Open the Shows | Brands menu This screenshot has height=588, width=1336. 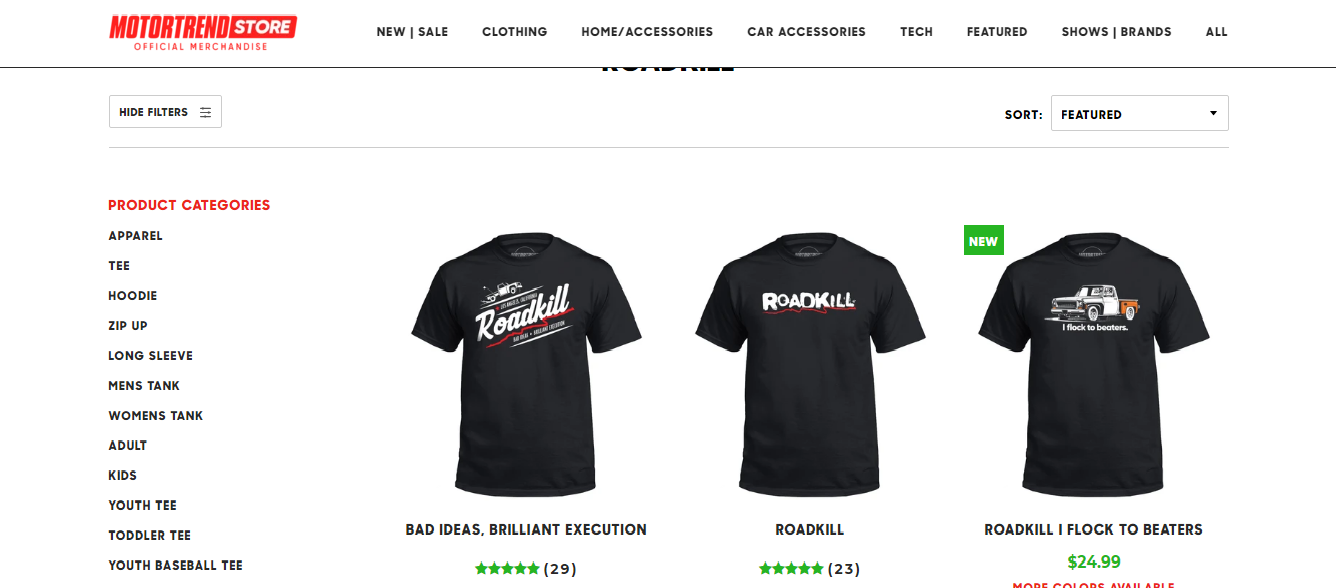[1116, 32]
